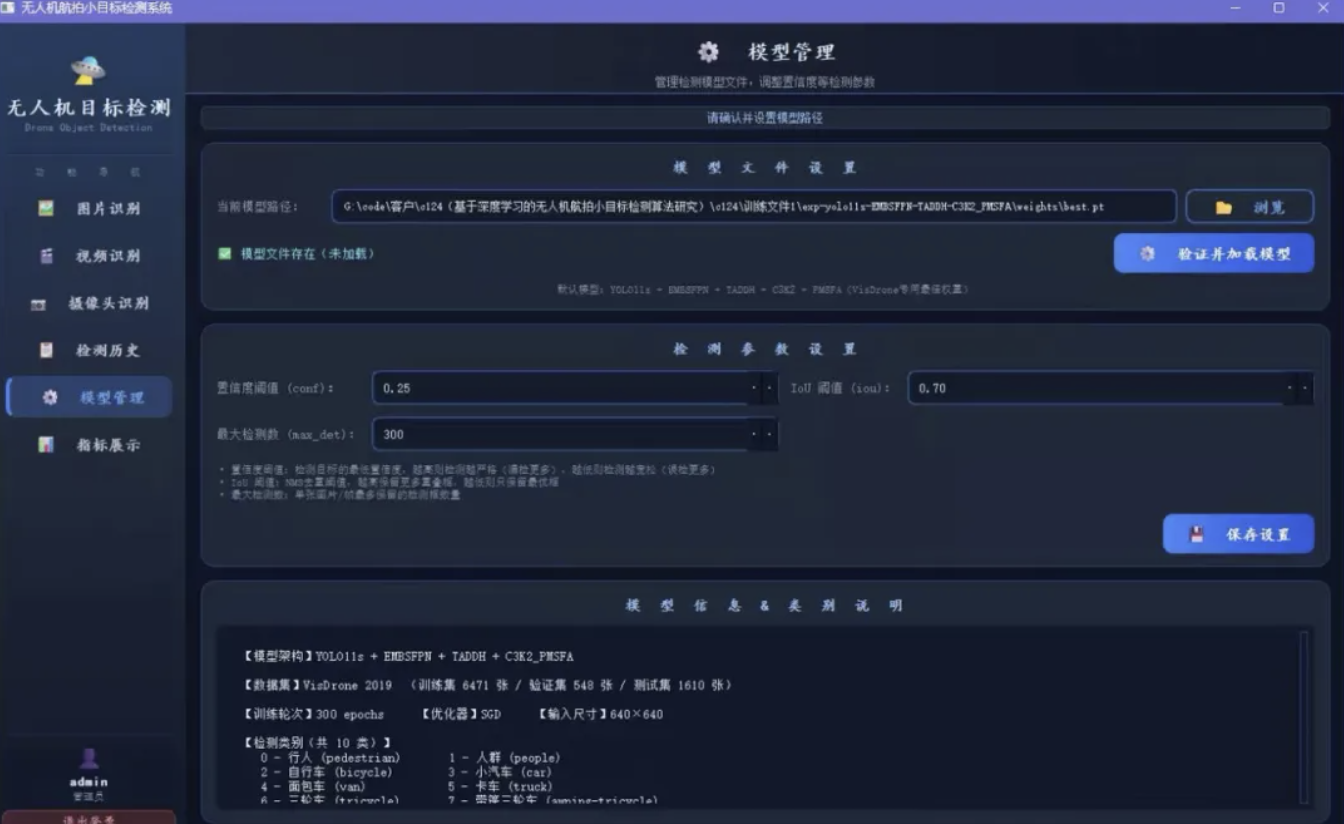Viewport: 1344px width, 824px height.
Task: Click the class entry 4 - 面包车 (van)
Action: point(312,787)
